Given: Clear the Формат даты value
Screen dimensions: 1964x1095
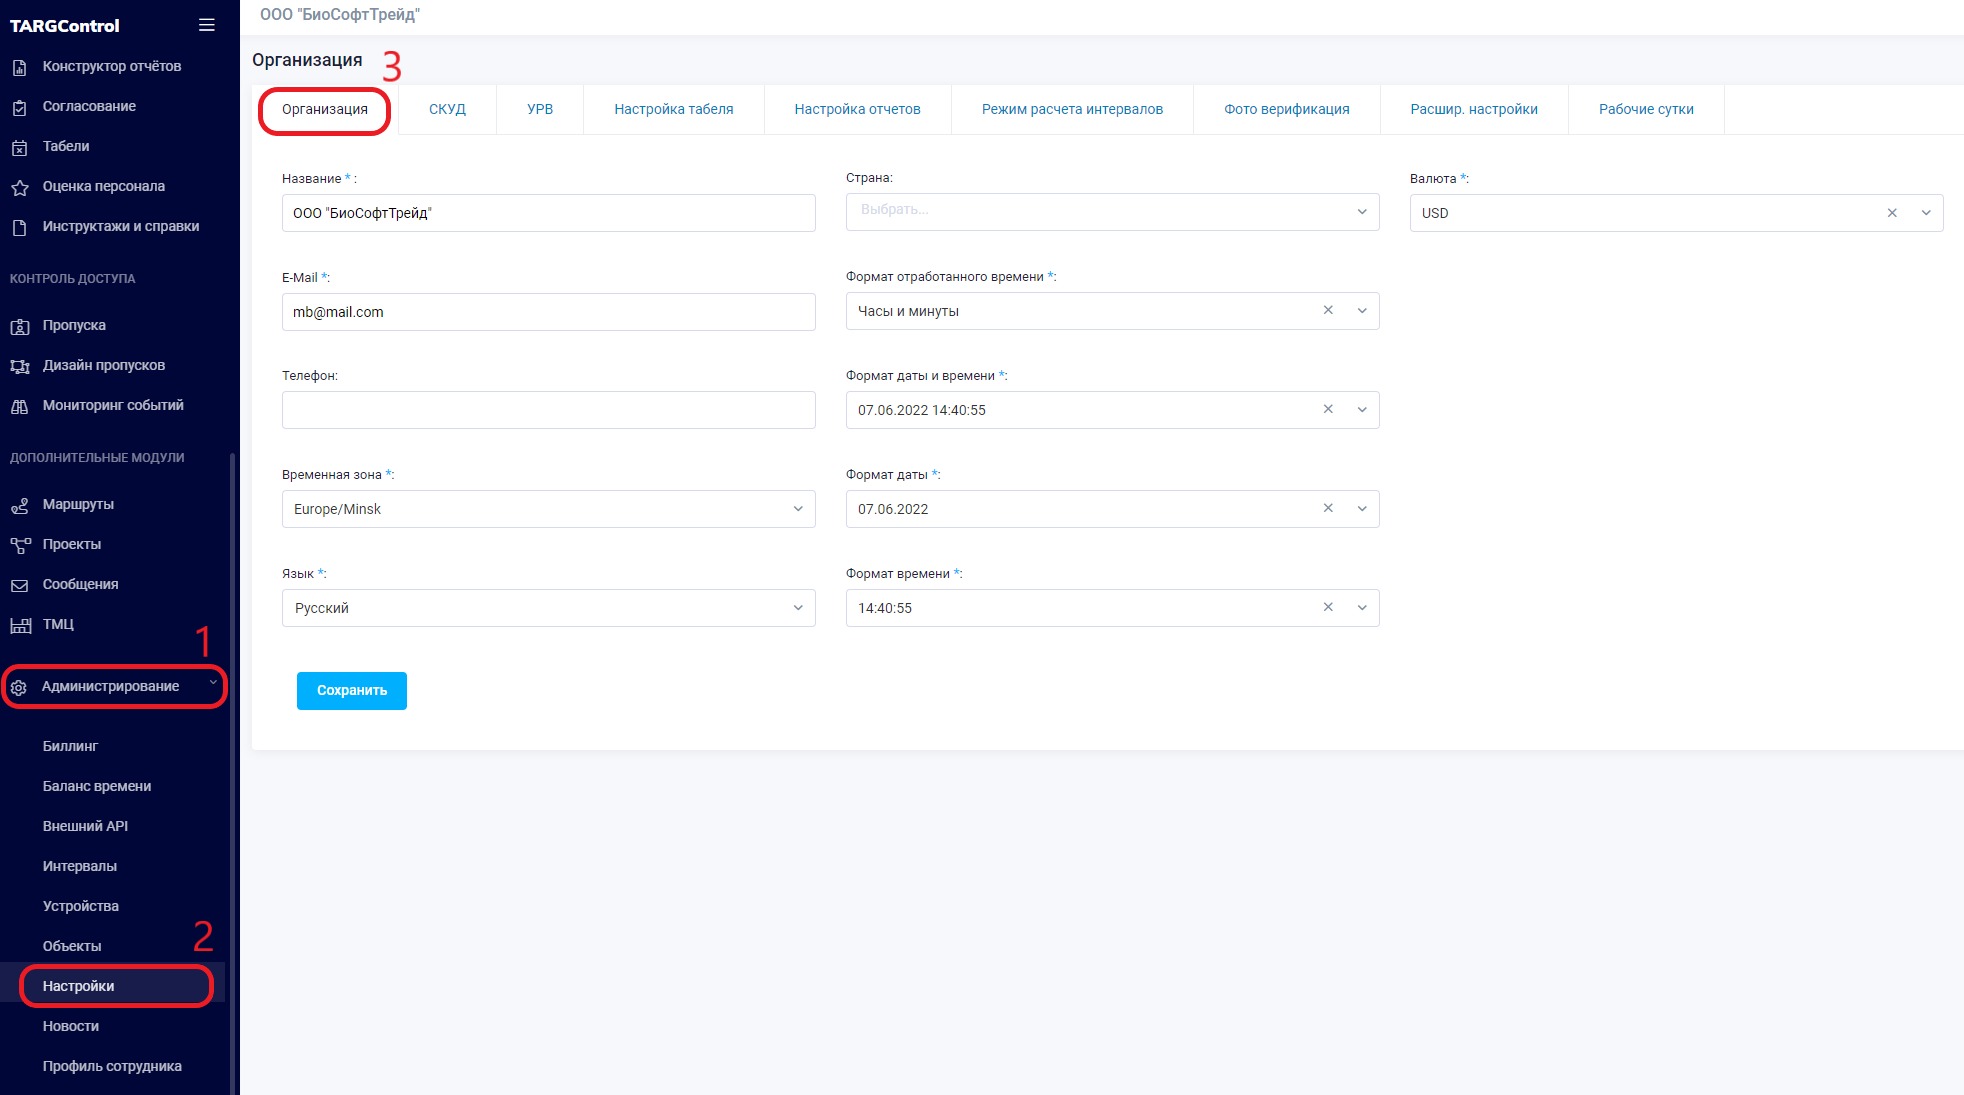Looking at the screenshot, I should click(x=1328, y=508).
